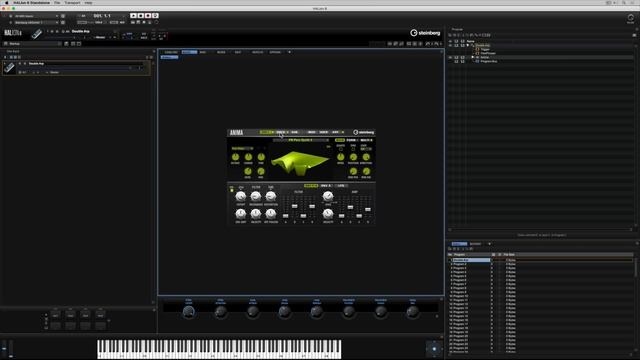Open the audio output device dropdown
640x360 pixels.
(36, 22)
